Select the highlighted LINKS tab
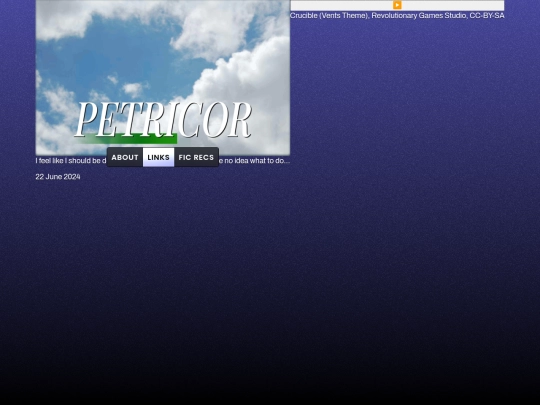Viewport: 540px width, 405px height. (158, 157)
